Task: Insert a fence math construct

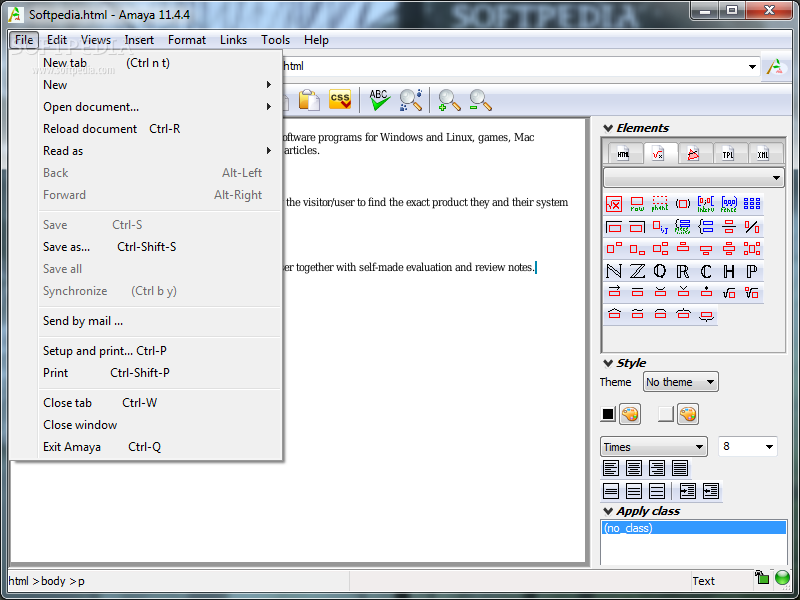Action: (729, 204)
